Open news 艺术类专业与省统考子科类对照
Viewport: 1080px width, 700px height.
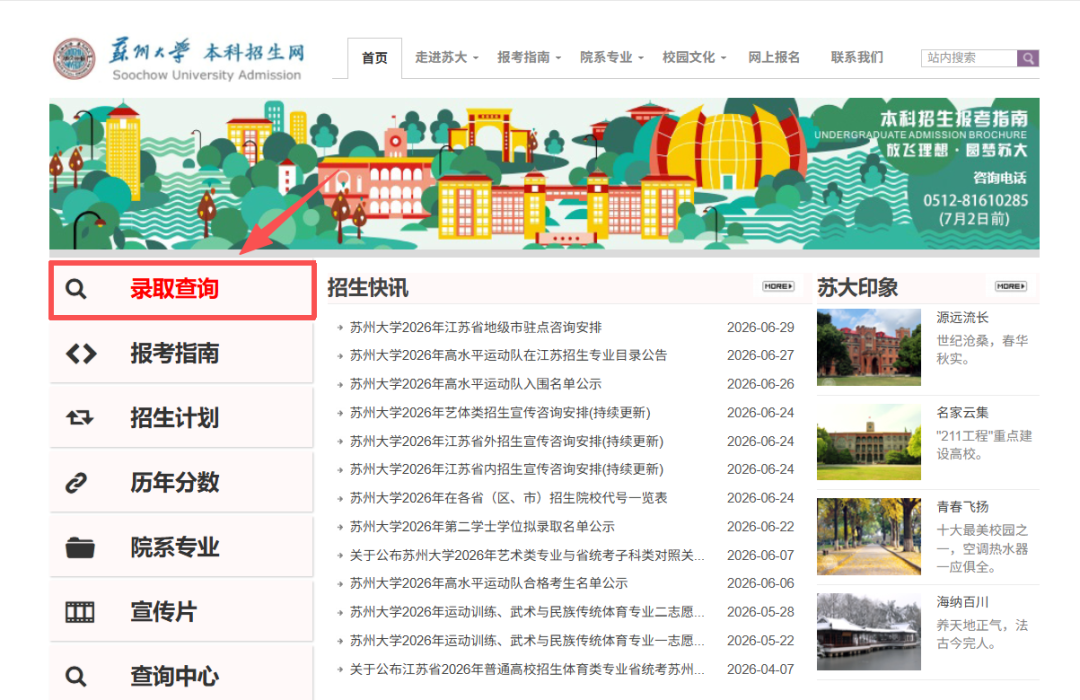click(527, 555)
